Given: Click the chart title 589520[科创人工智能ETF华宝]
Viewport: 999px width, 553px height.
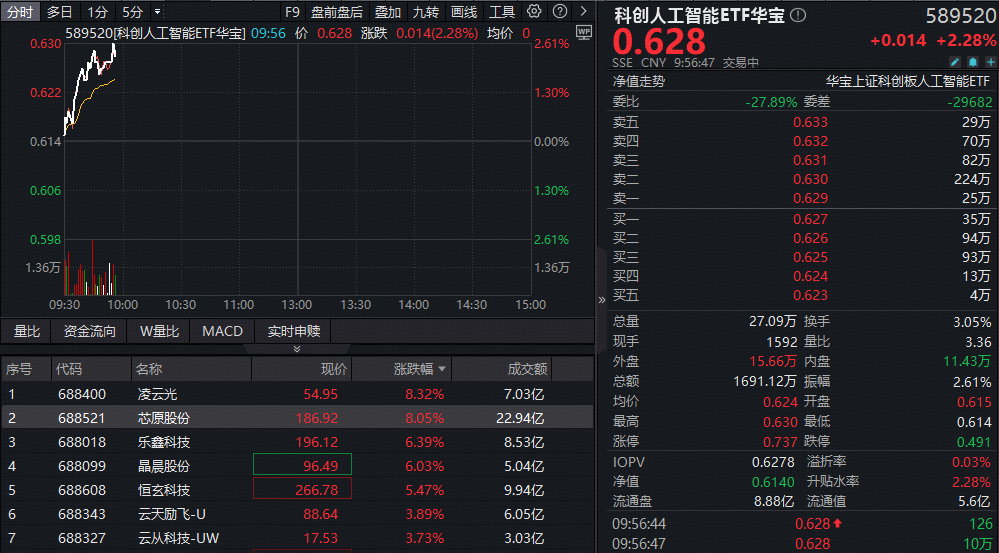Looking at the screenshot, I should (x=155, y=33).
